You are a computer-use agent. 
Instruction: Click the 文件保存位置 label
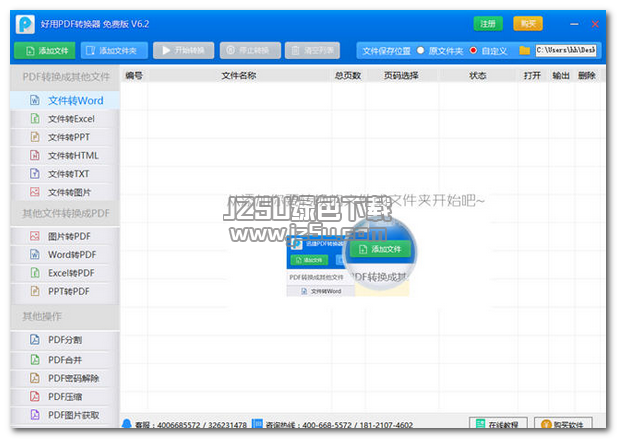(x=386, y=51)
